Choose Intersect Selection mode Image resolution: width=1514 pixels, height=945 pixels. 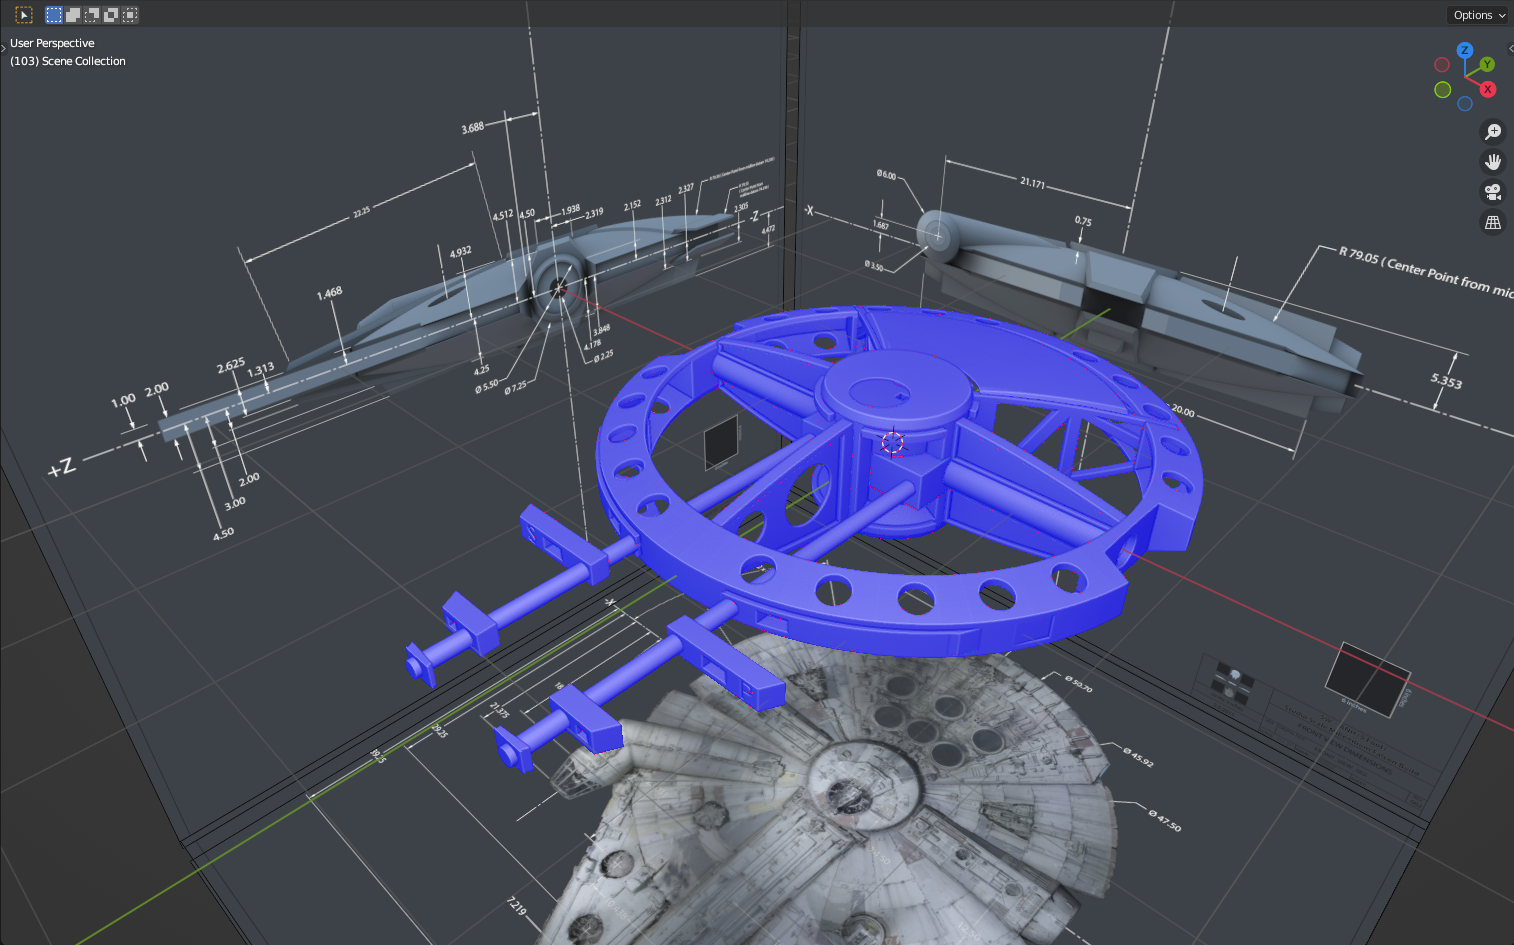pos(130,15)
